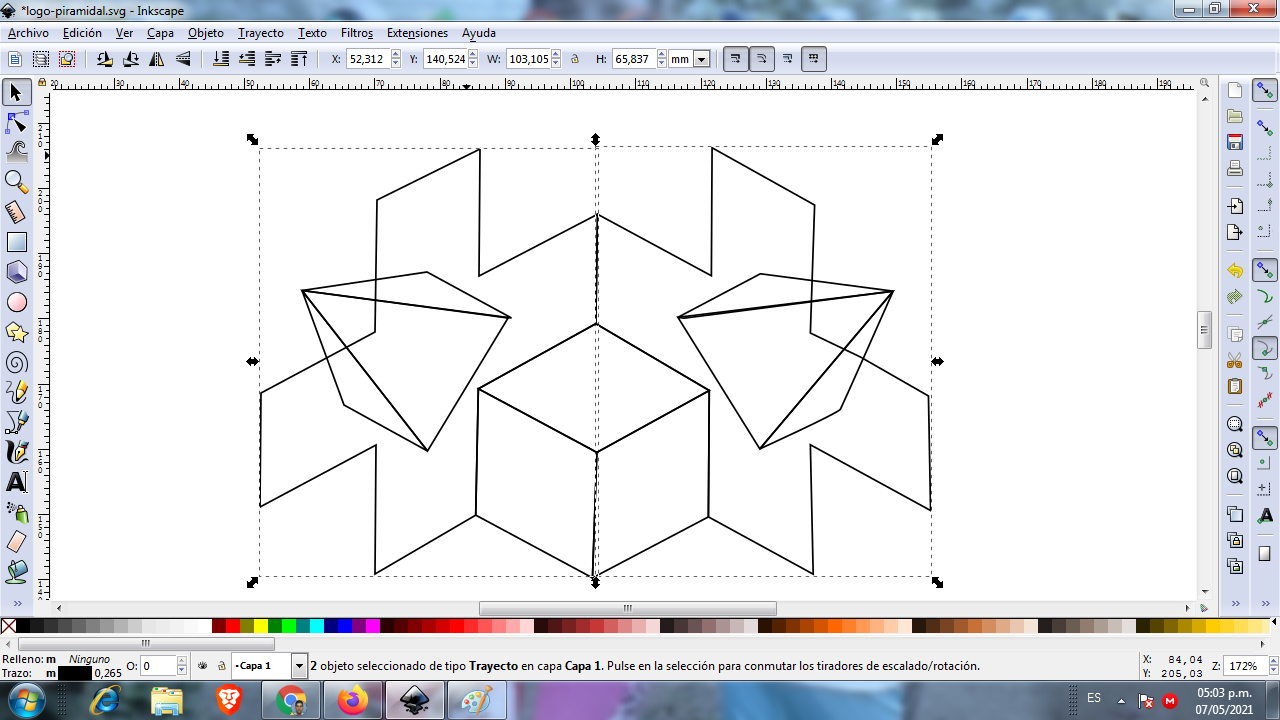Adjust opacity O stepper
The height and width of the screenshot is (720, 1280).
(183, 666)
